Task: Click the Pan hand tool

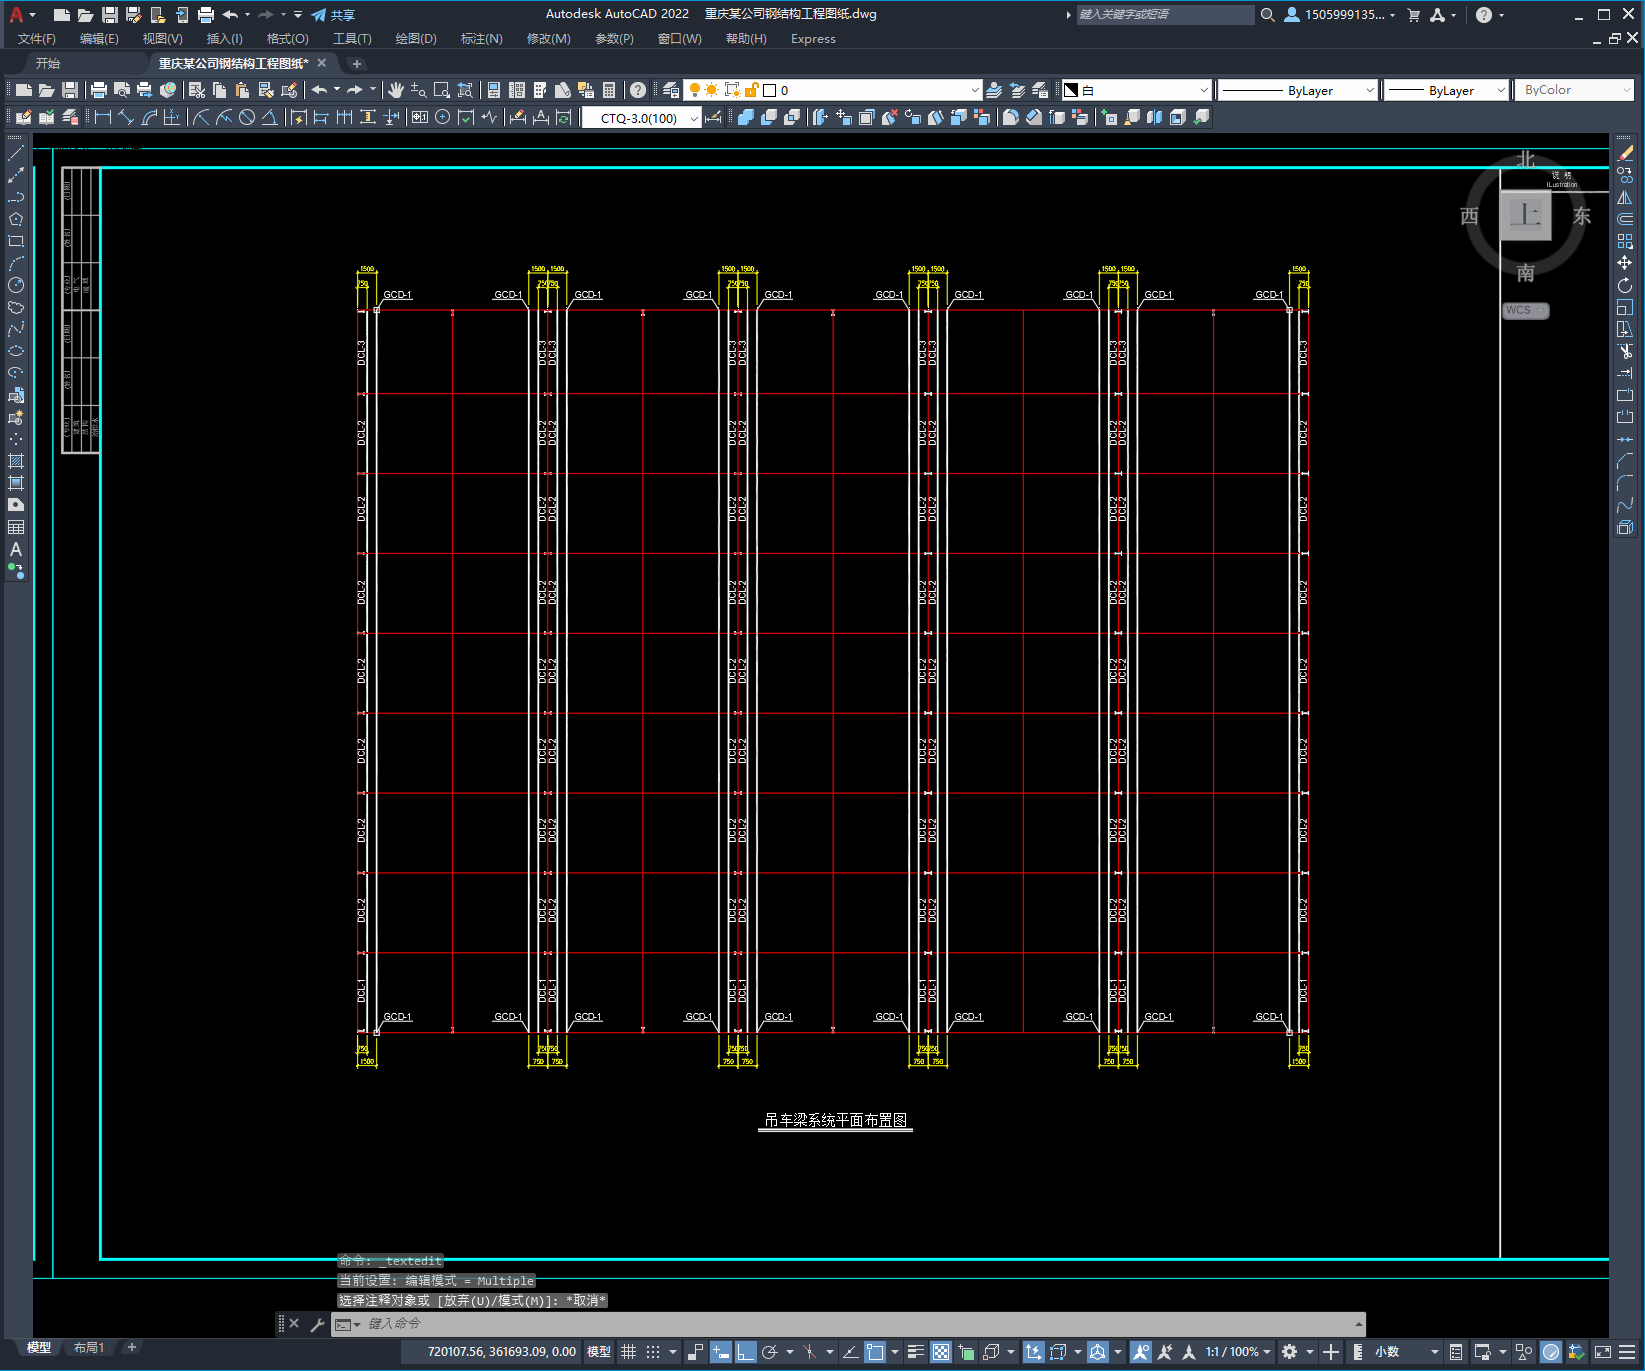Action: (396, 90)
